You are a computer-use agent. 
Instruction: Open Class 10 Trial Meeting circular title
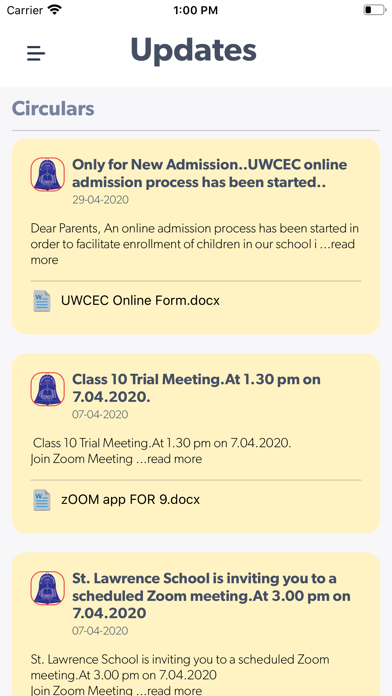(196, 388)
